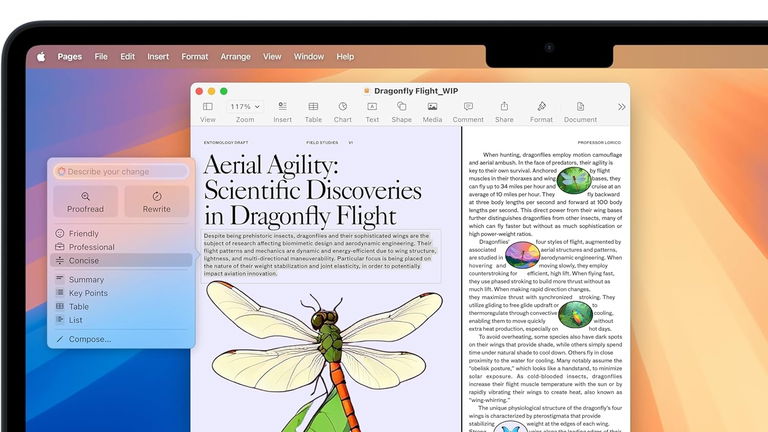
Task: Click the green full-screen window button
Action: (x=224, y=91)
